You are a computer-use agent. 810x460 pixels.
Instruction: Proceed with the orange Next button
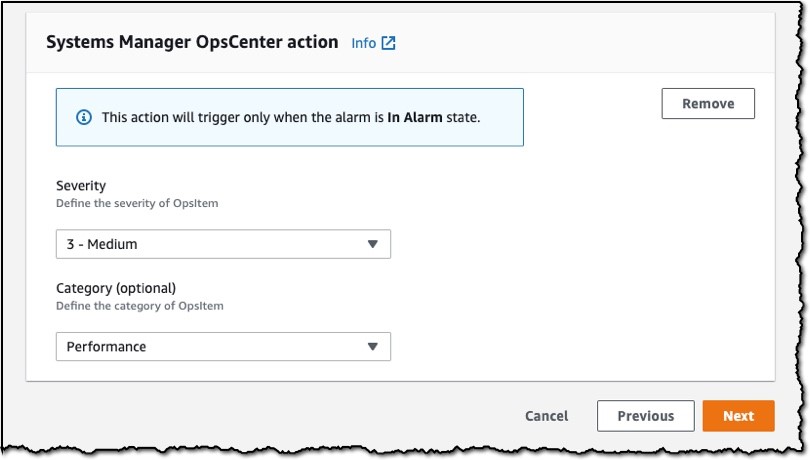(738, 416)
